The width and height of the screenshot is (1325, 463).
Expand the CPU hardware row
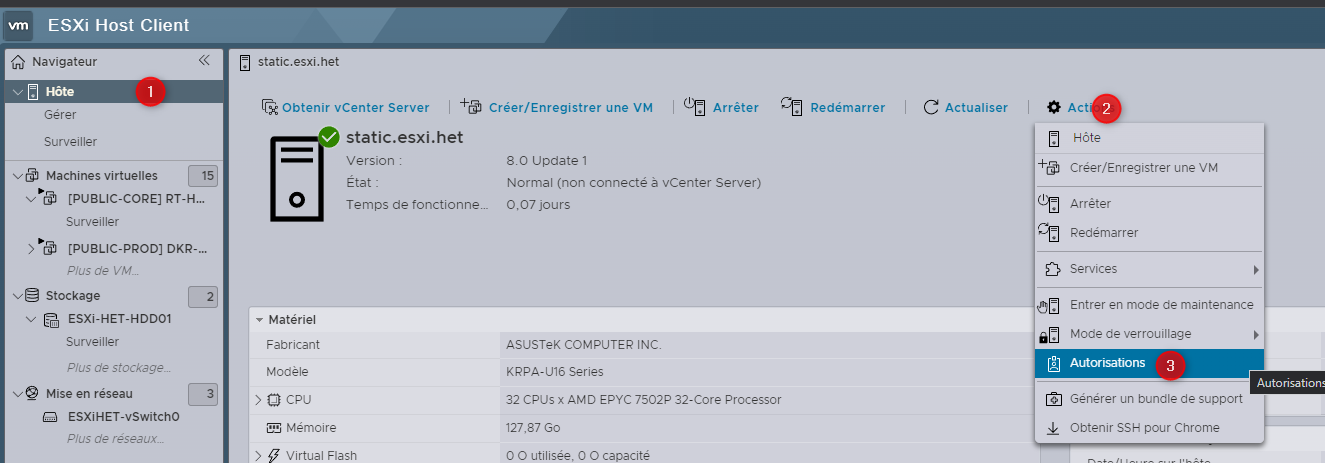(258, 400)
